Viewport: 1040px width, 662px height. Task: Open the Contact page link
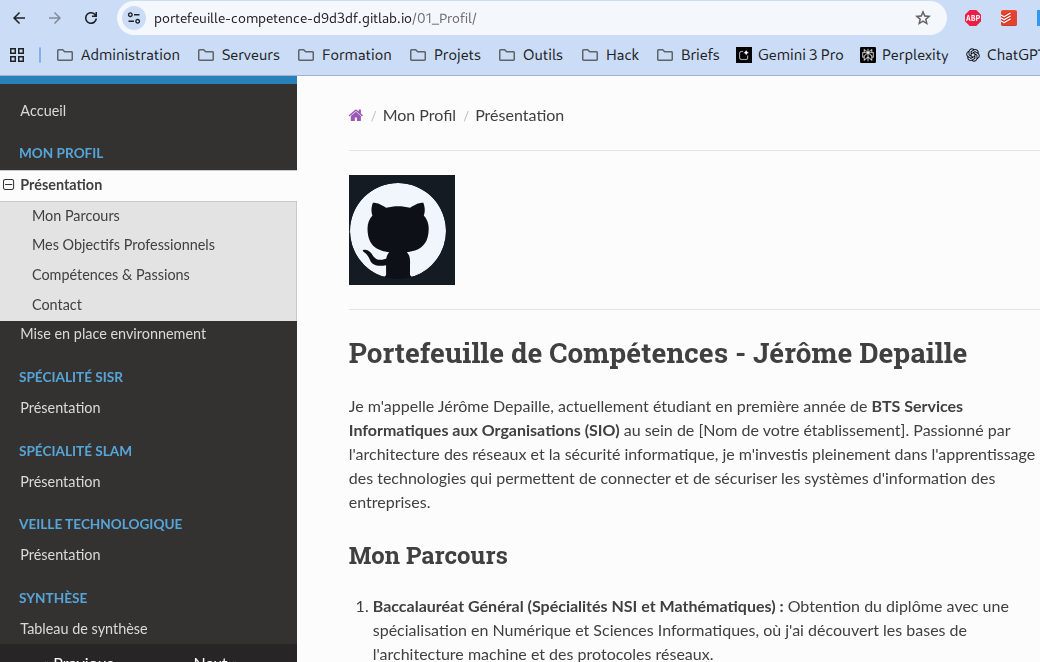pos(57,304)
